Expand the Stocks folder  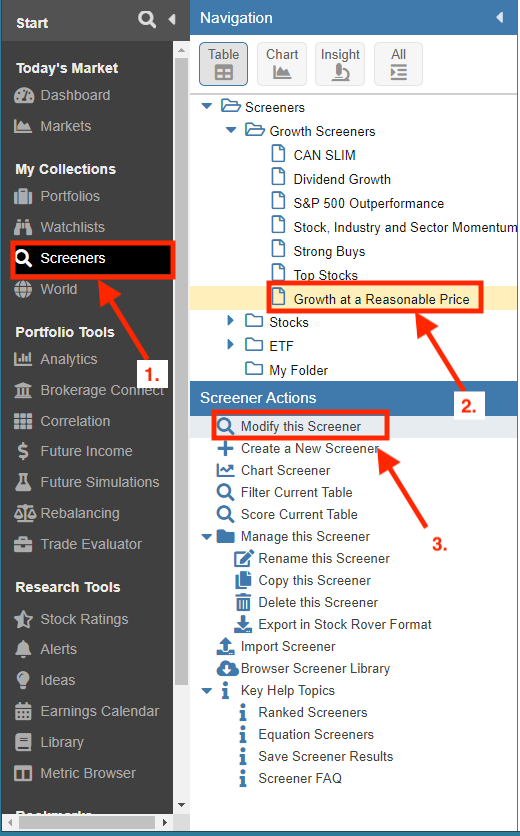click(x=230, y=320)
